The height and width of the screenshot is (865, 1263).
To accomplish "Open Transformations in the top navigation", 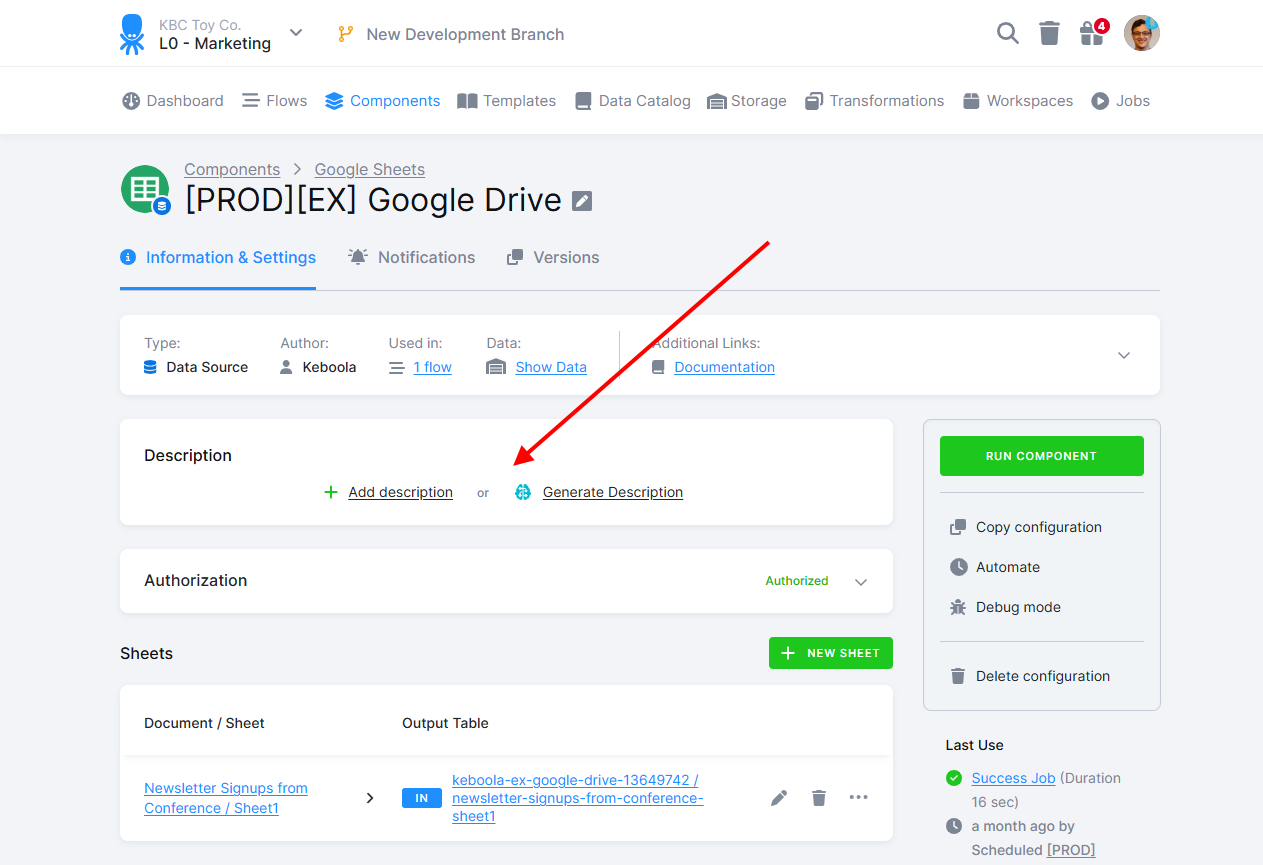I will click(x=874, y=101).
